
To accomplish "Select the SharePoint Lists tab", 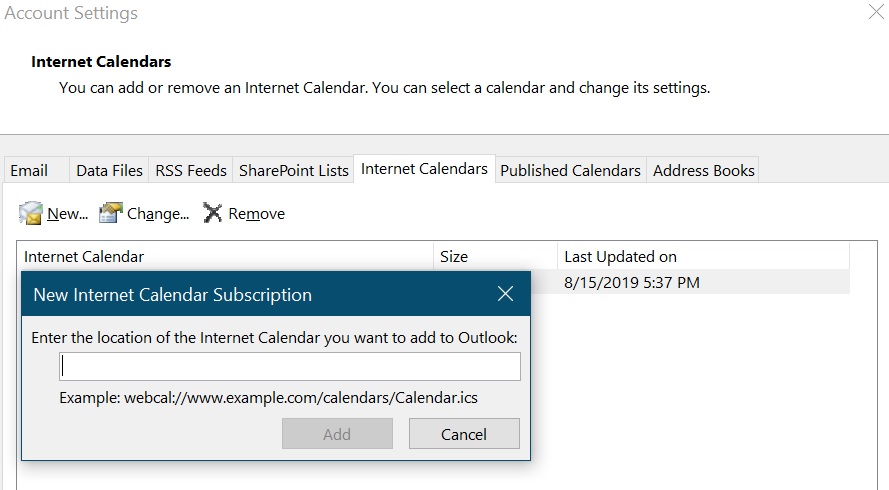I will [294, 170].
